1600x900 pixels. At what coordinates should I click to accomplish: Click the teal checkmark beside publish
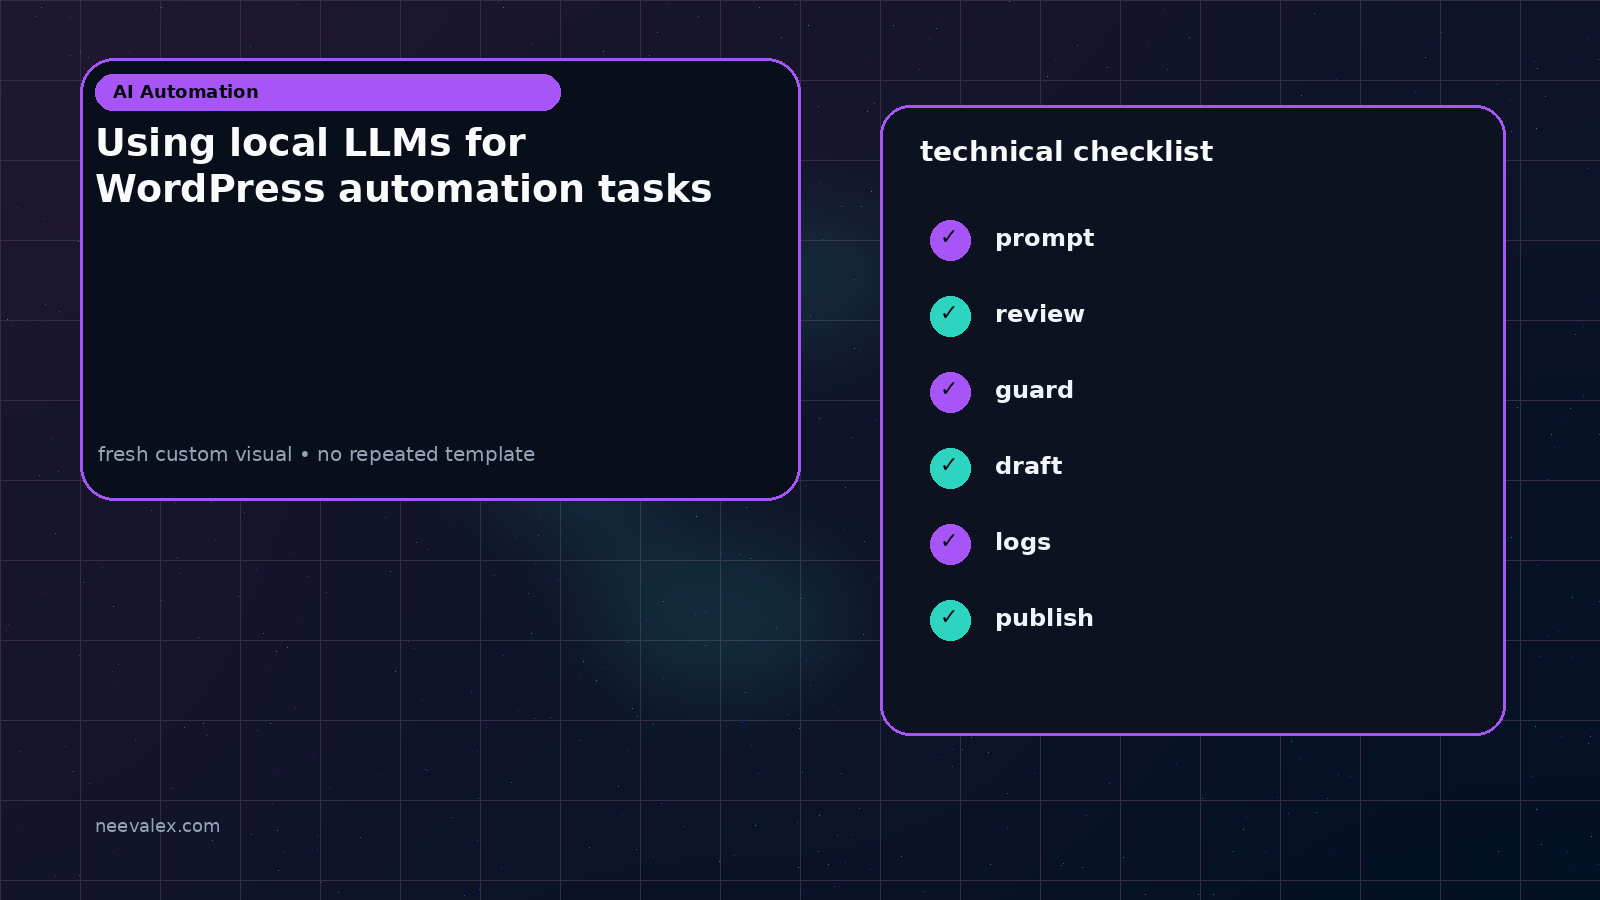click(x=950, y=620)
